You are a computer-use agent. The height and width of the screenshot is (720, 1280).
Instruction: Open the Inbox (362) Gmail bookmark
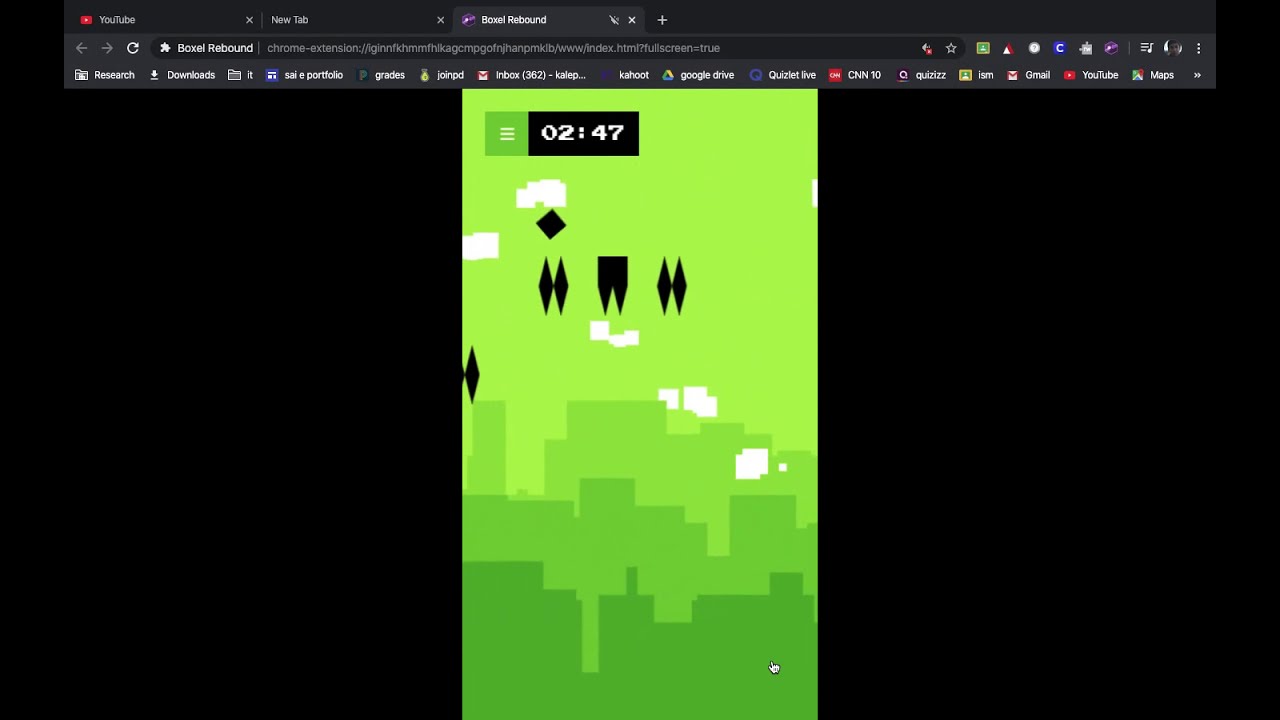click(x=532, y=75)
